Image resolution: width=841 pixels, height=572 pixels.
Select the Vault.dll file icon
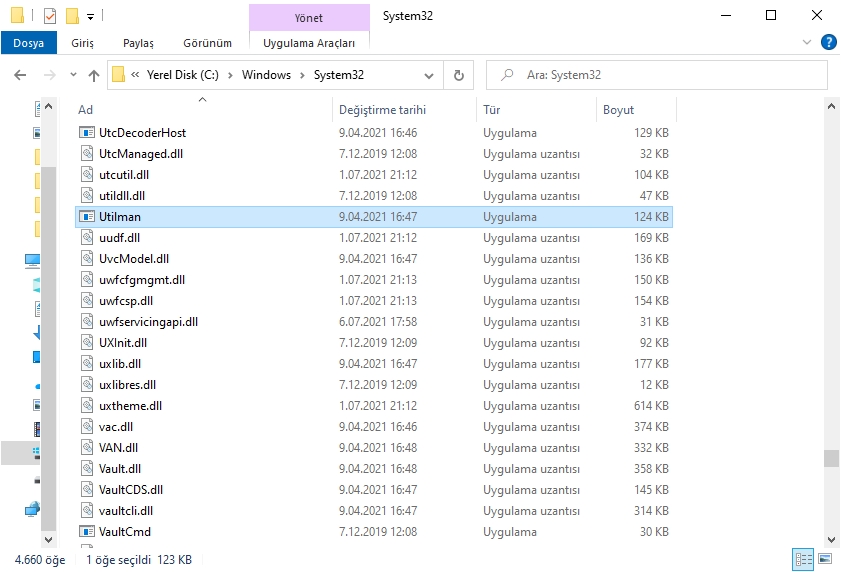click(x=87, y=468)
